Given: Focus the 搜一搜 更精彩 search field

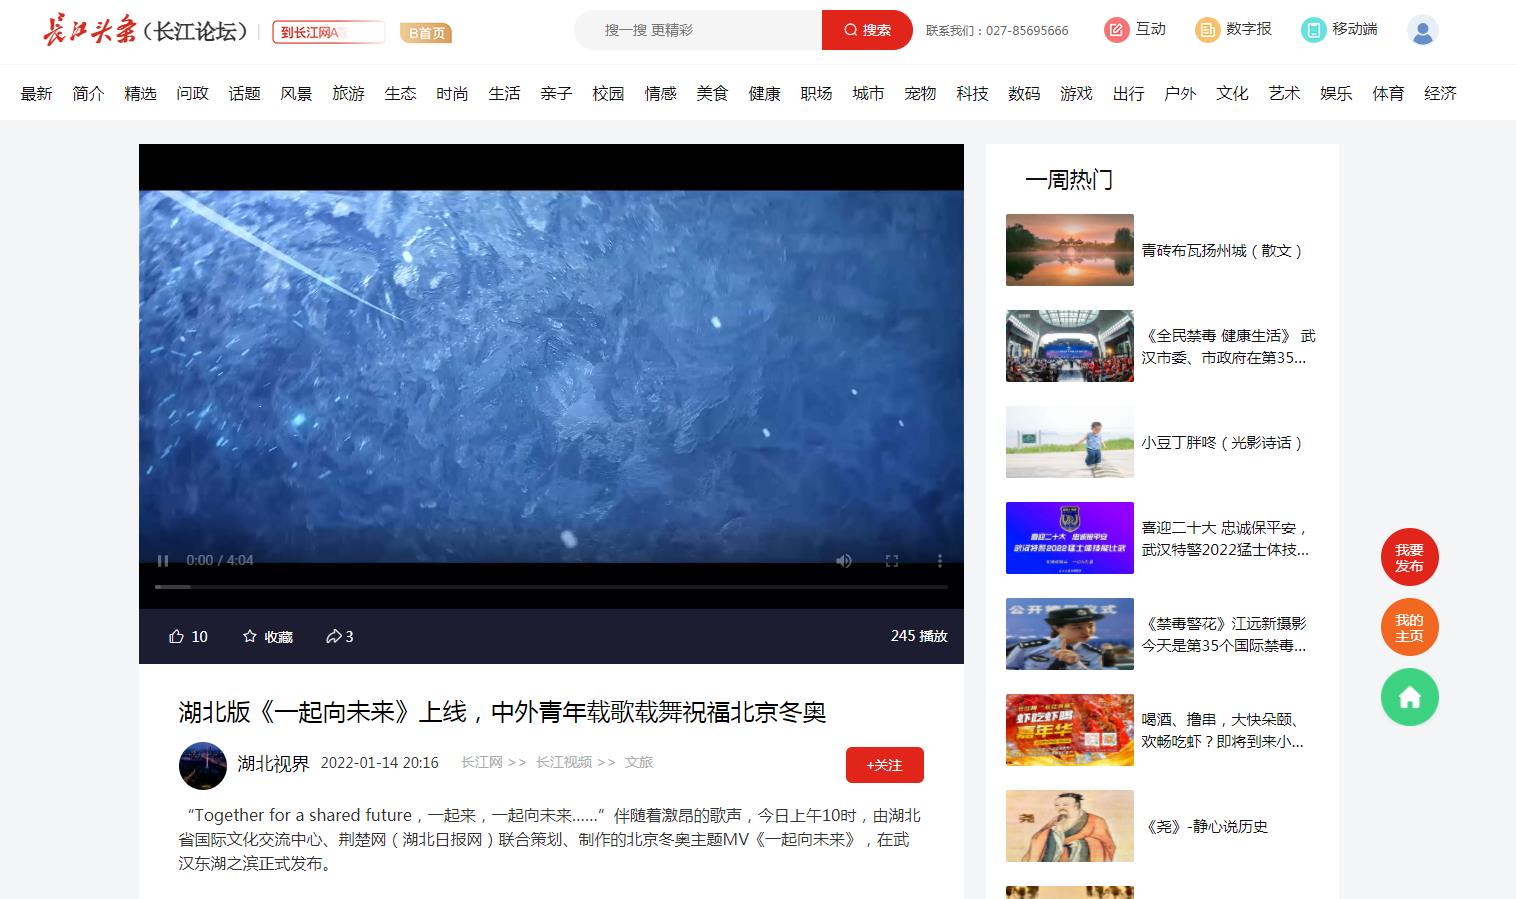Looking at the screenshot, I should coord(698,30).
